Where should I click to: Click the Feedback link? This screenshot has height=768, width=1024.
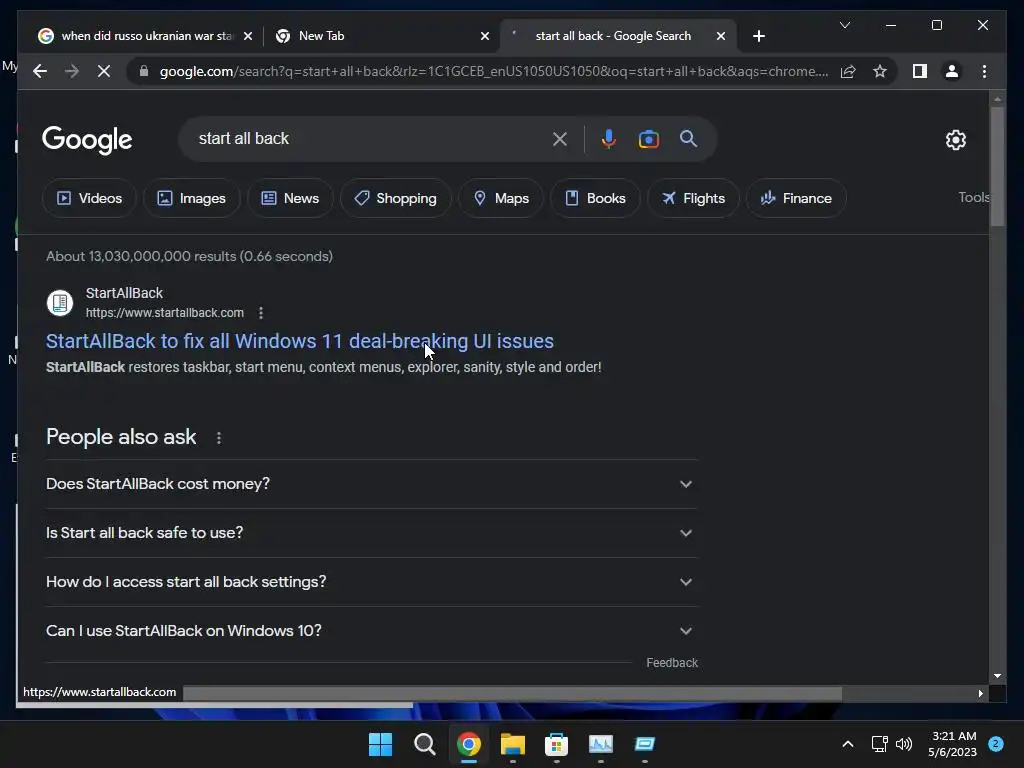point(672,663)
